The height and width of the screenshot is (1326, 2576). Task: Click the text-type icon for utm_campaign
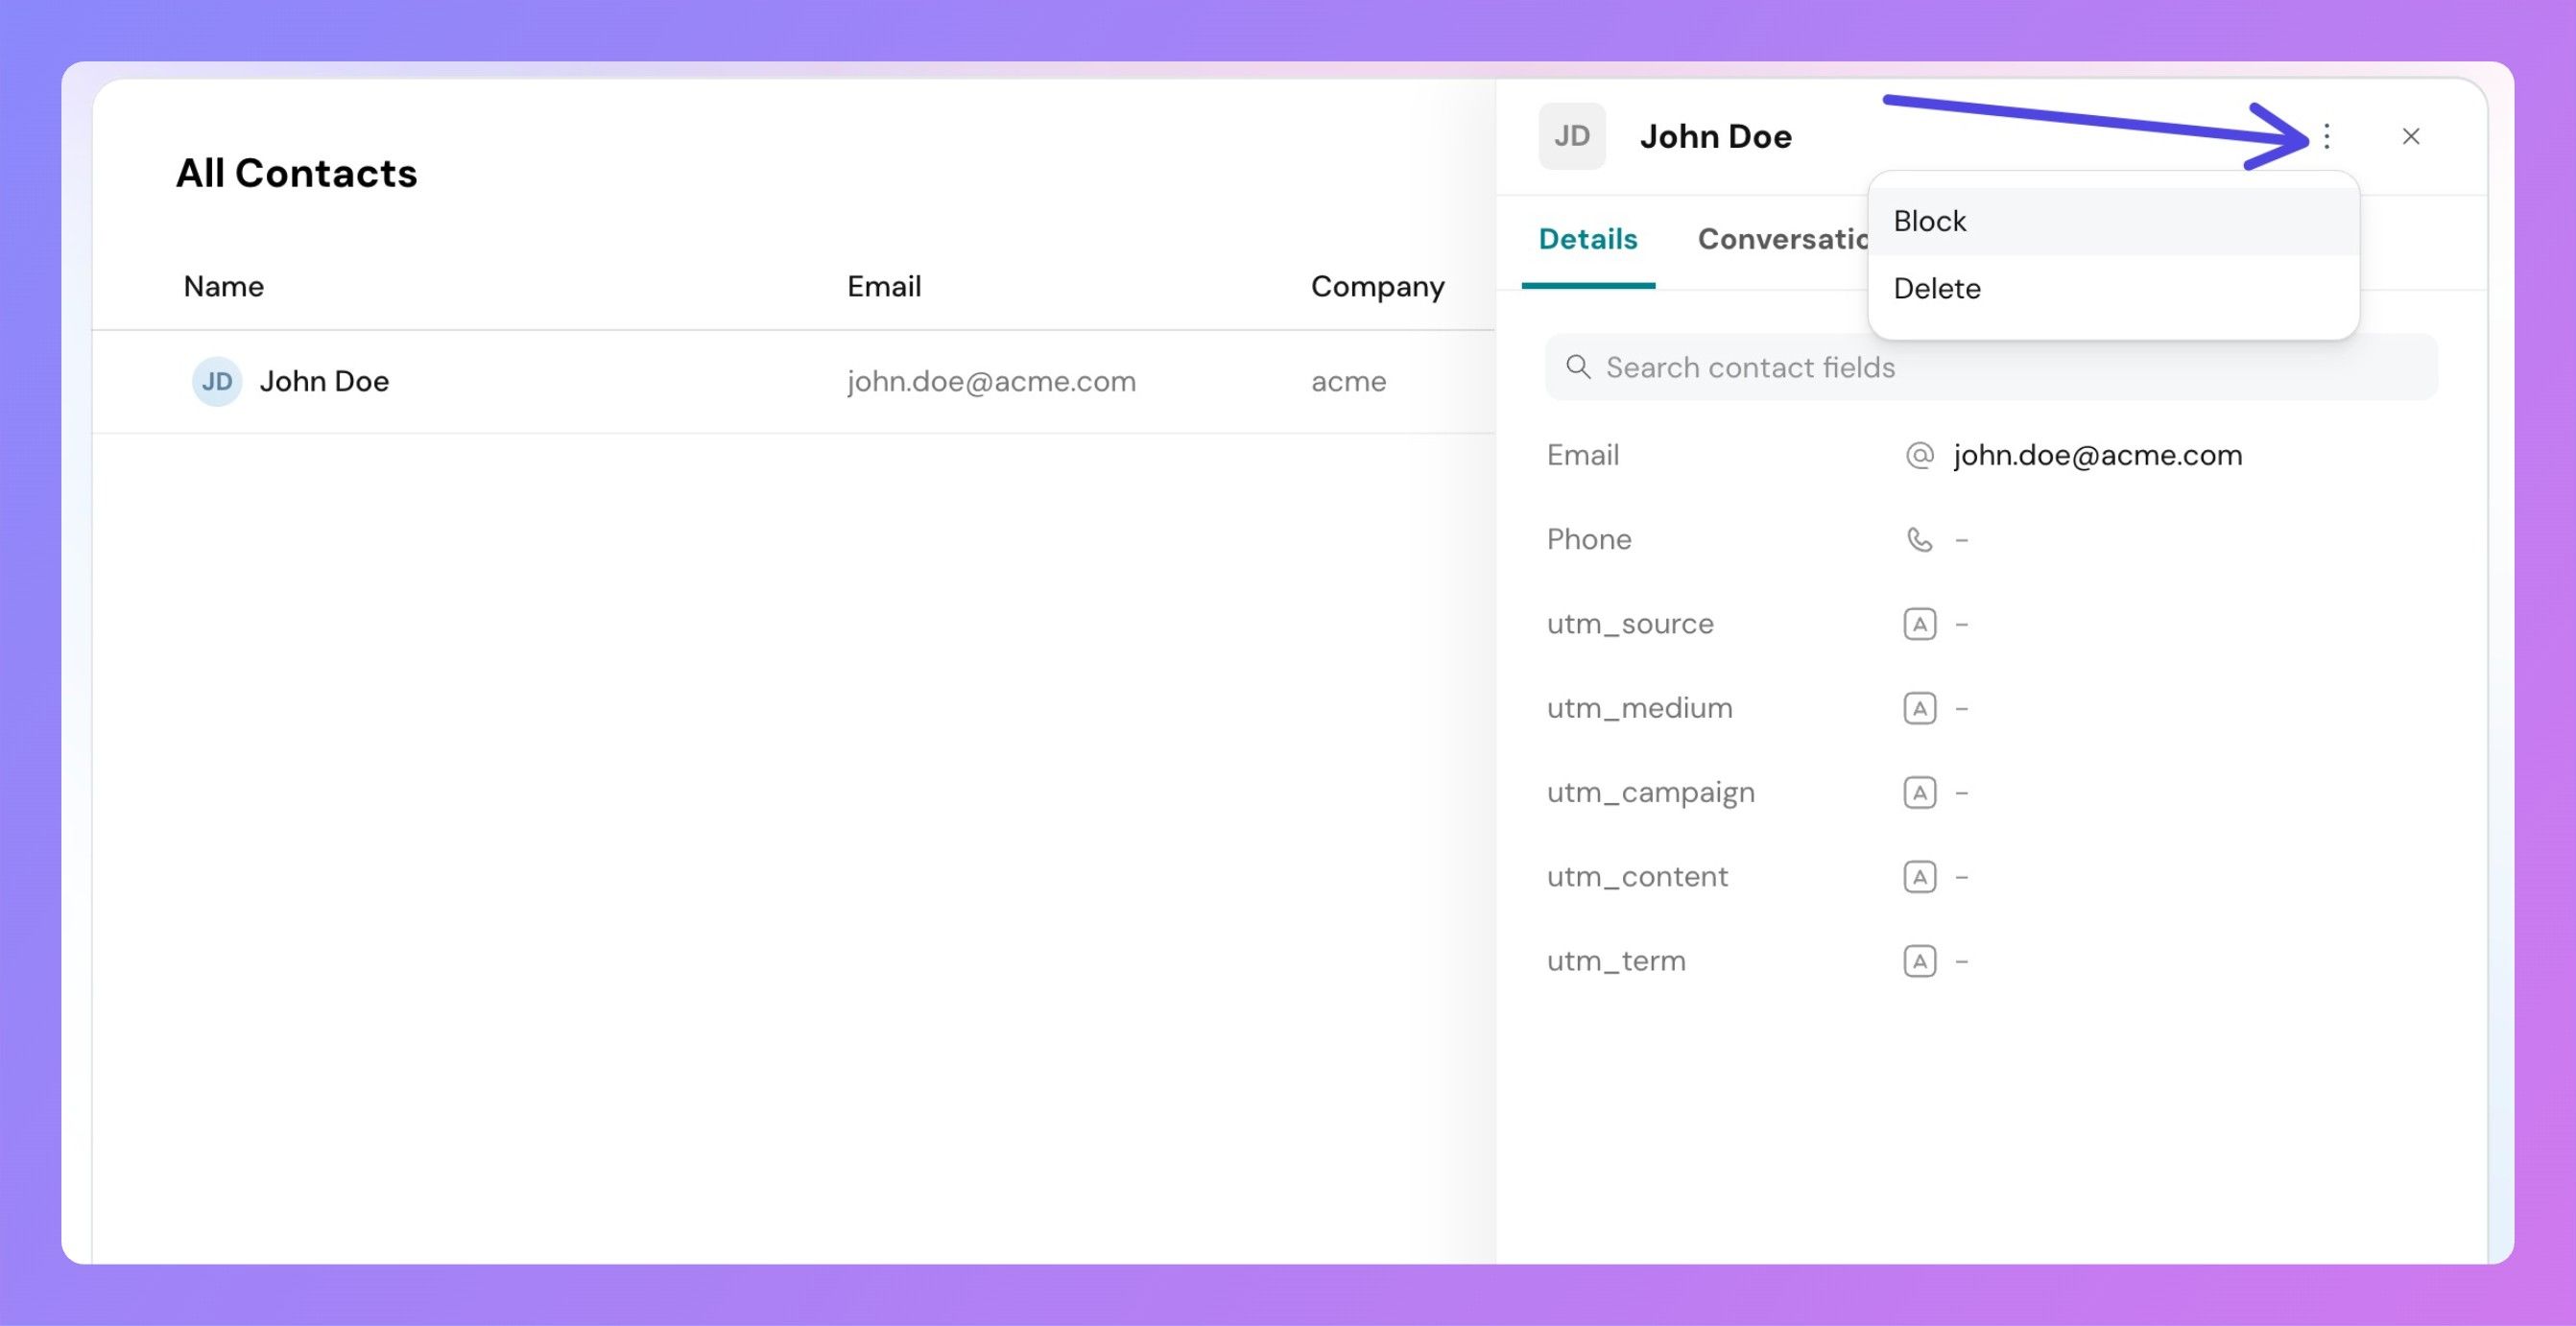pos(1919,793)
